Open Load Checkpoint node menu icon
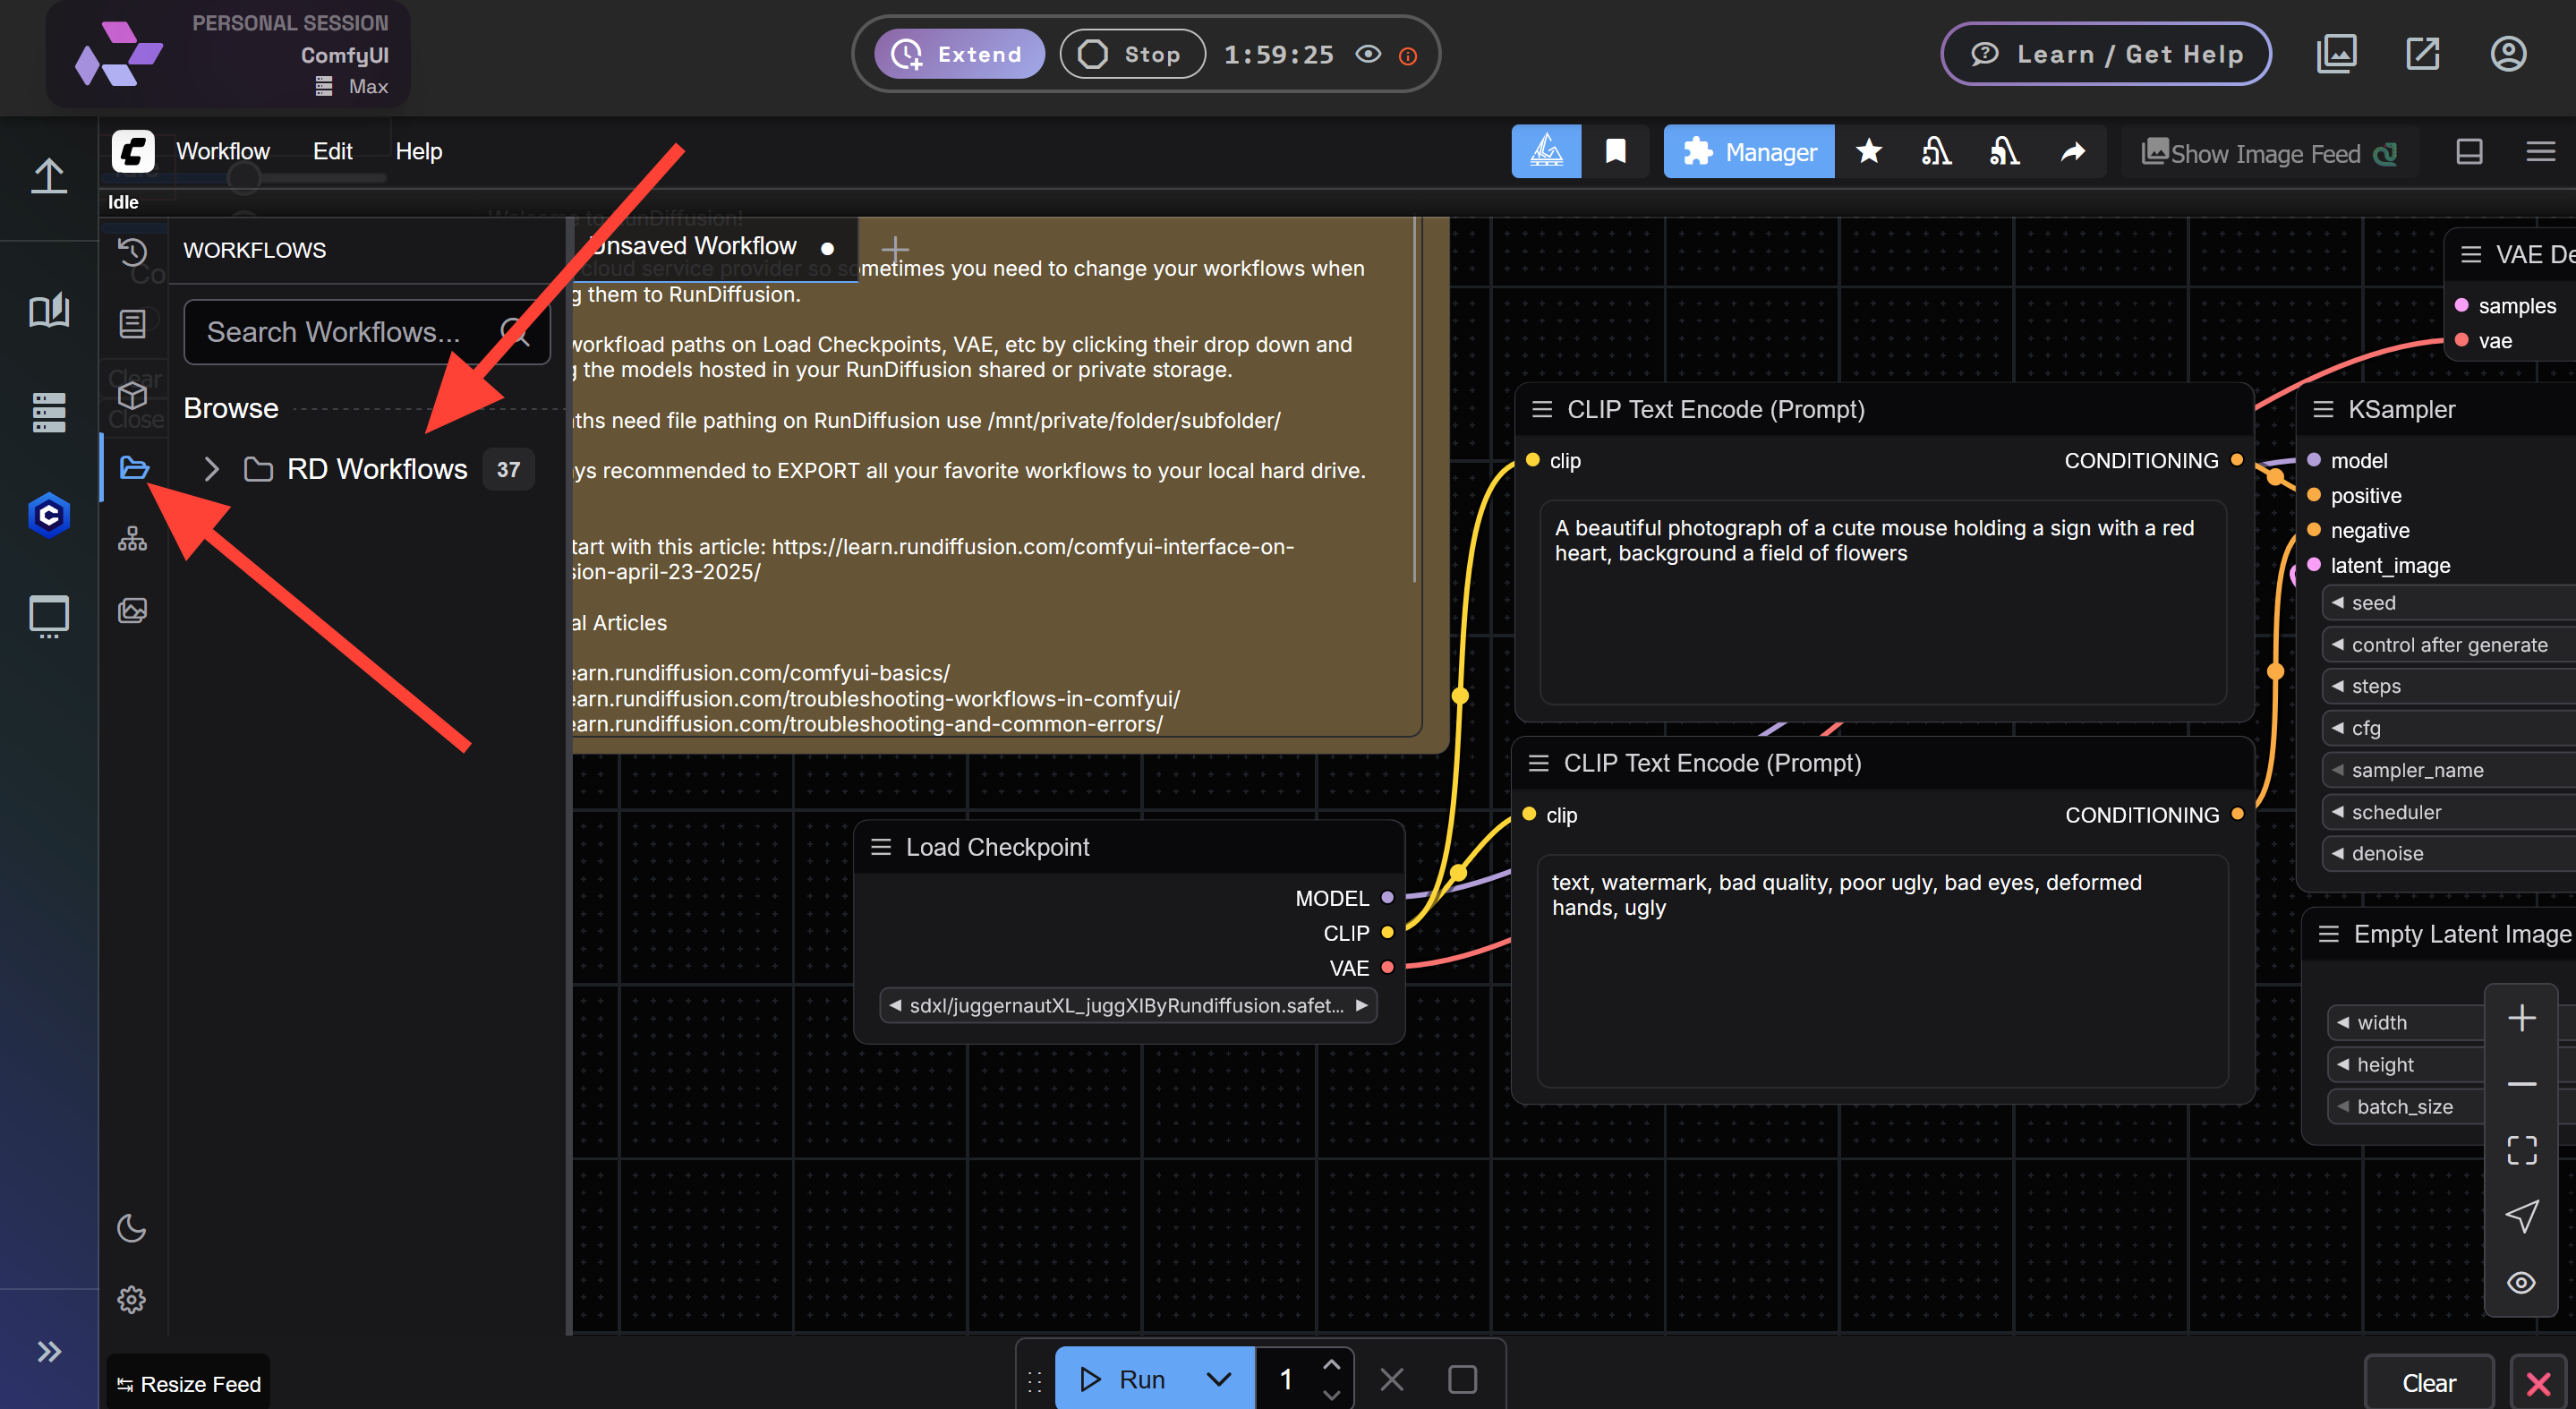 881,847
